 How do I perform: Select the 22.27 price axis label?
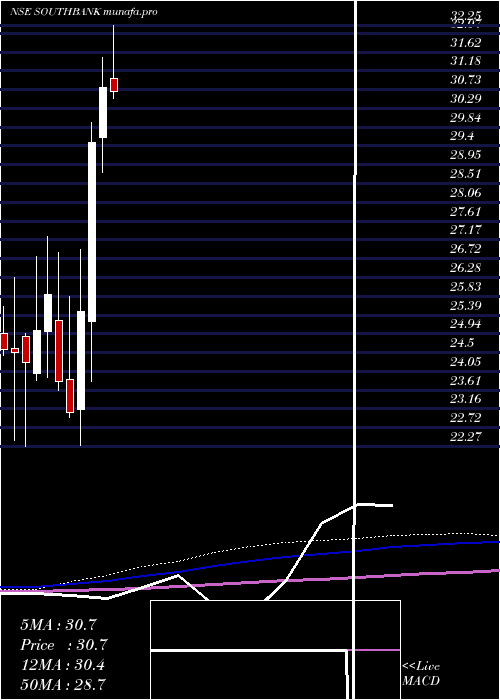coord(466,437)
